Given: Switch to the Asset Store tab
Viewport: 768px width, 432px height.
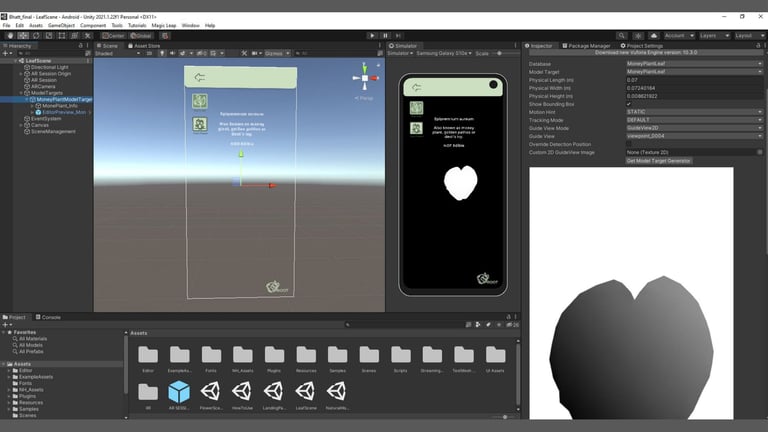Looking at the screenshot, I should pyautogui.click(x=144, y=46).
